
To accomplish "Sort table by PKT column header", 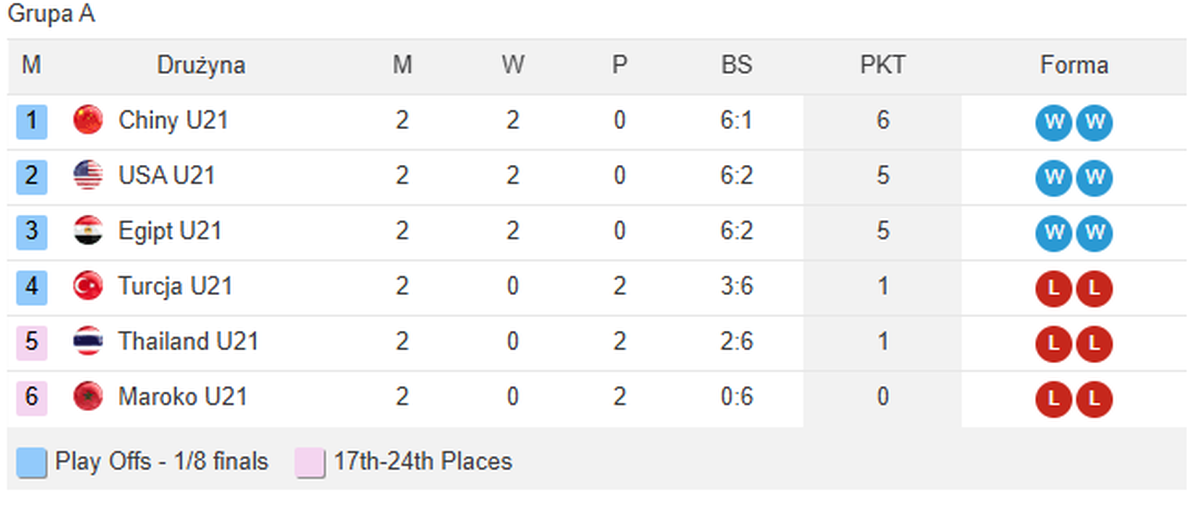I will (x=882, y=66).
